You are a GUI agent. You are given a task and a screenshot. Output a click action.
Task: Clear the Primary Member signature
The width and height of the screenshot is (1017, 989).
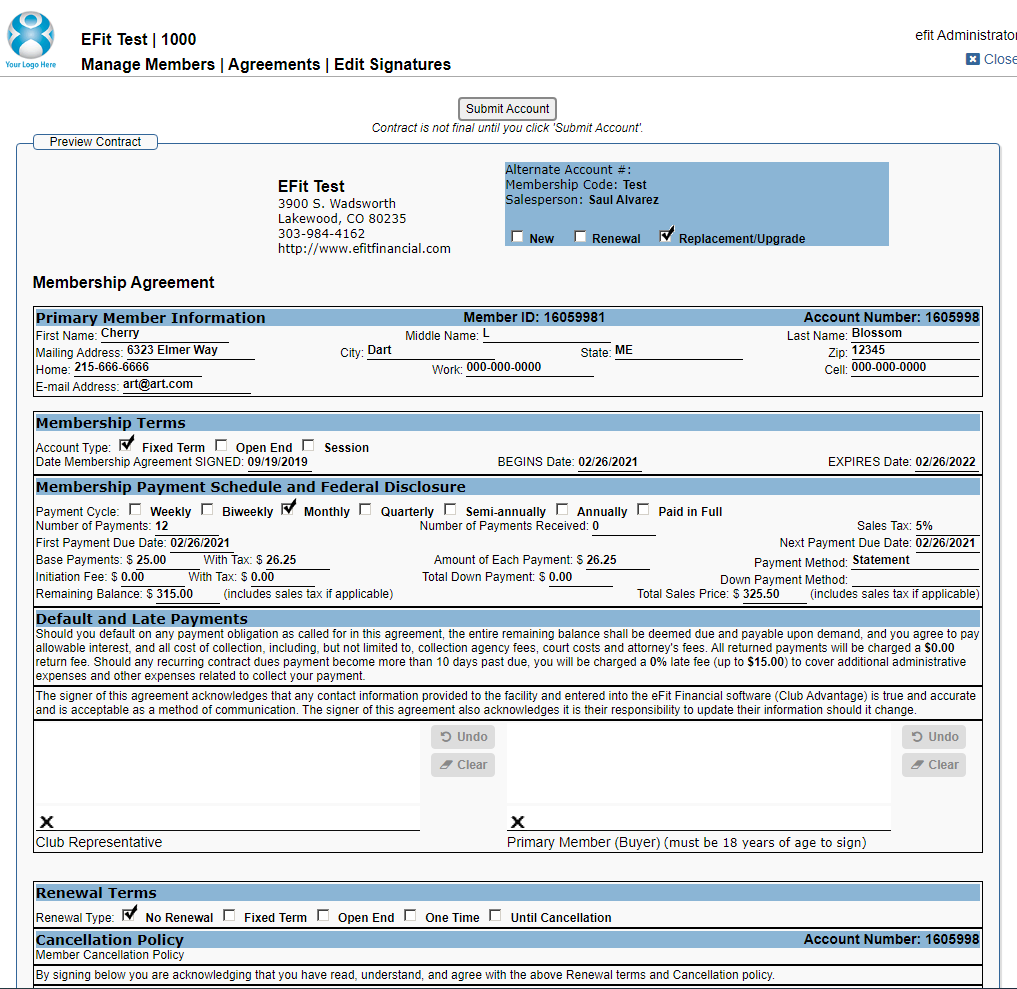point(934,765)
